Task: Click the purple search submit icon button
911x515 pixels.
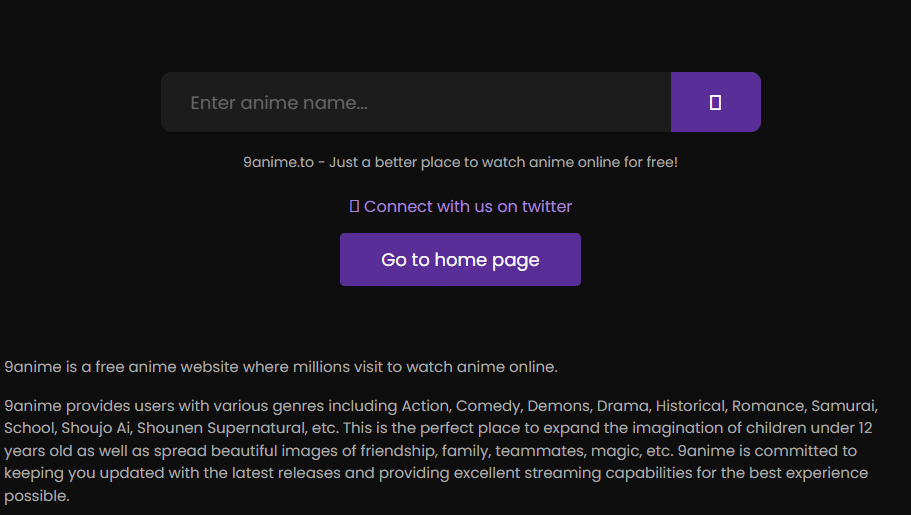Action: point(715,102)
